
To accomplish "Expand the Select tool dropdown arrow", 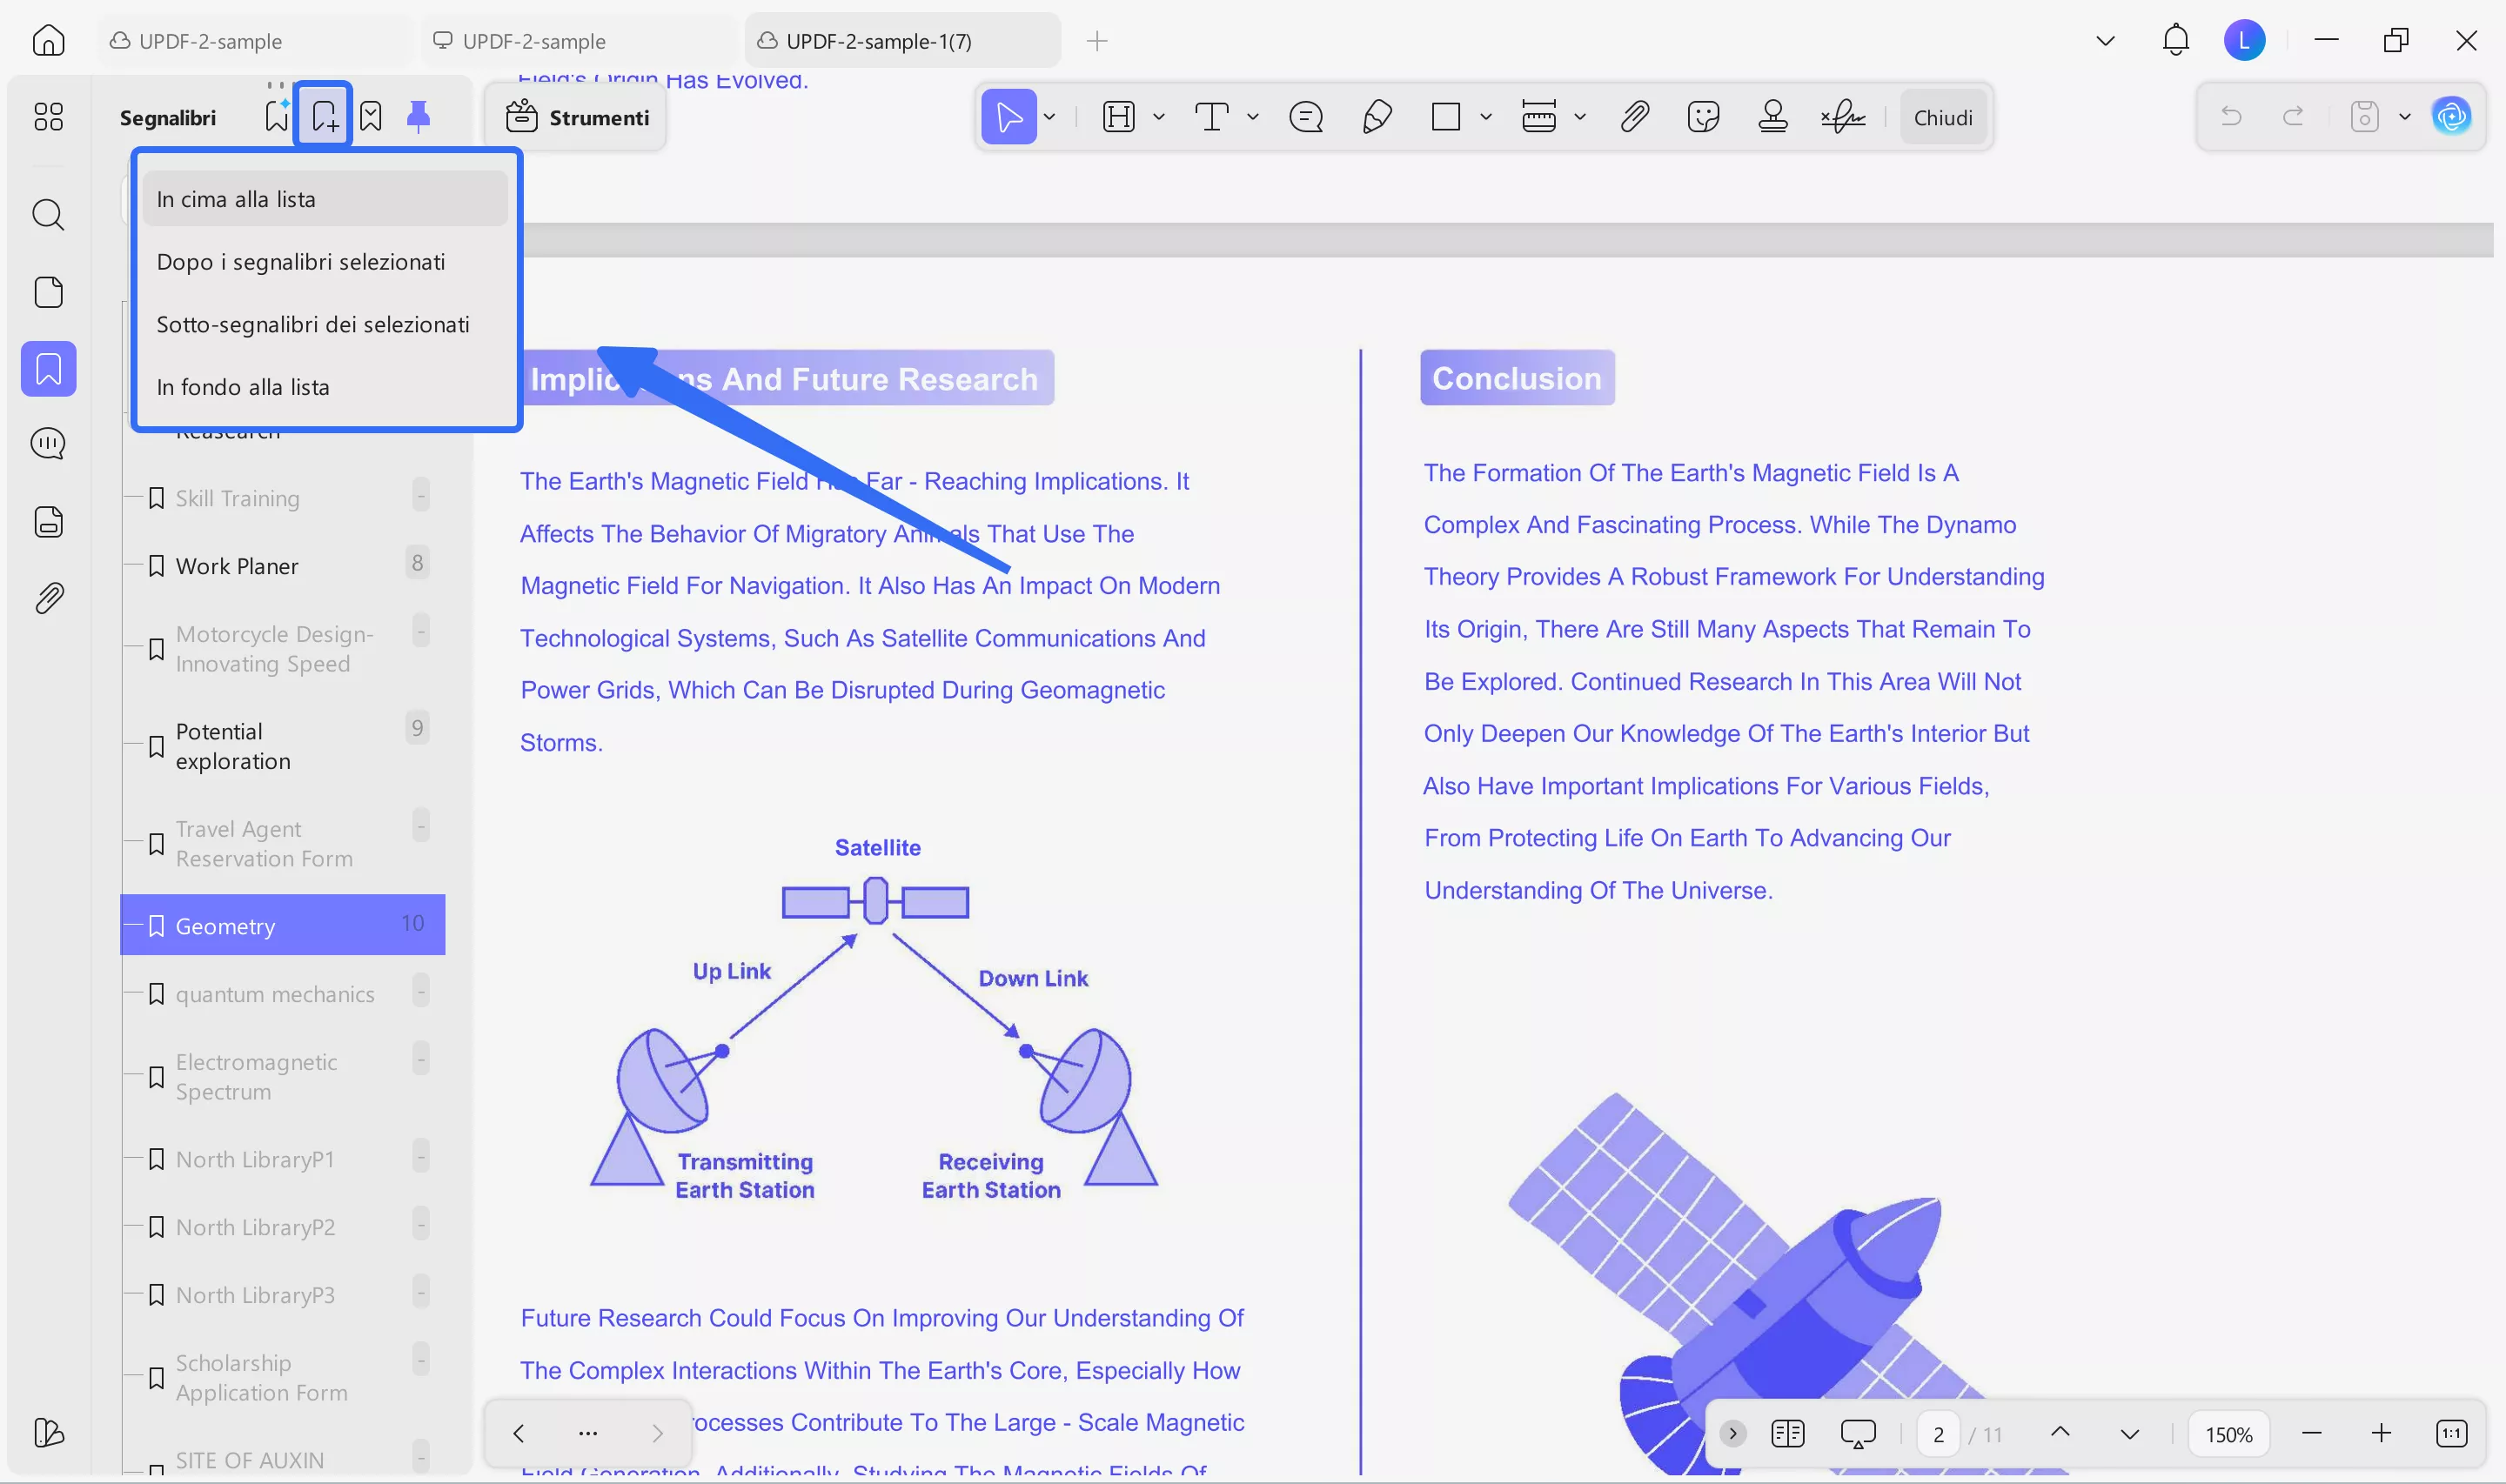I will click(1048, 117).
